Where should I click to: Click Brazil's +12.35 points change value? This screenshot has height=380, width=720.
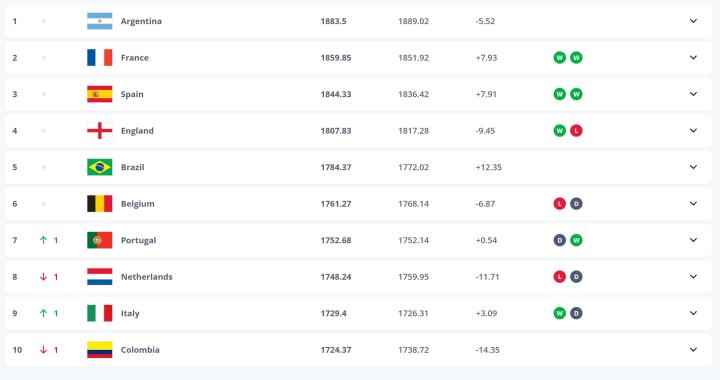pyautogui.click(x=489, y=167)
